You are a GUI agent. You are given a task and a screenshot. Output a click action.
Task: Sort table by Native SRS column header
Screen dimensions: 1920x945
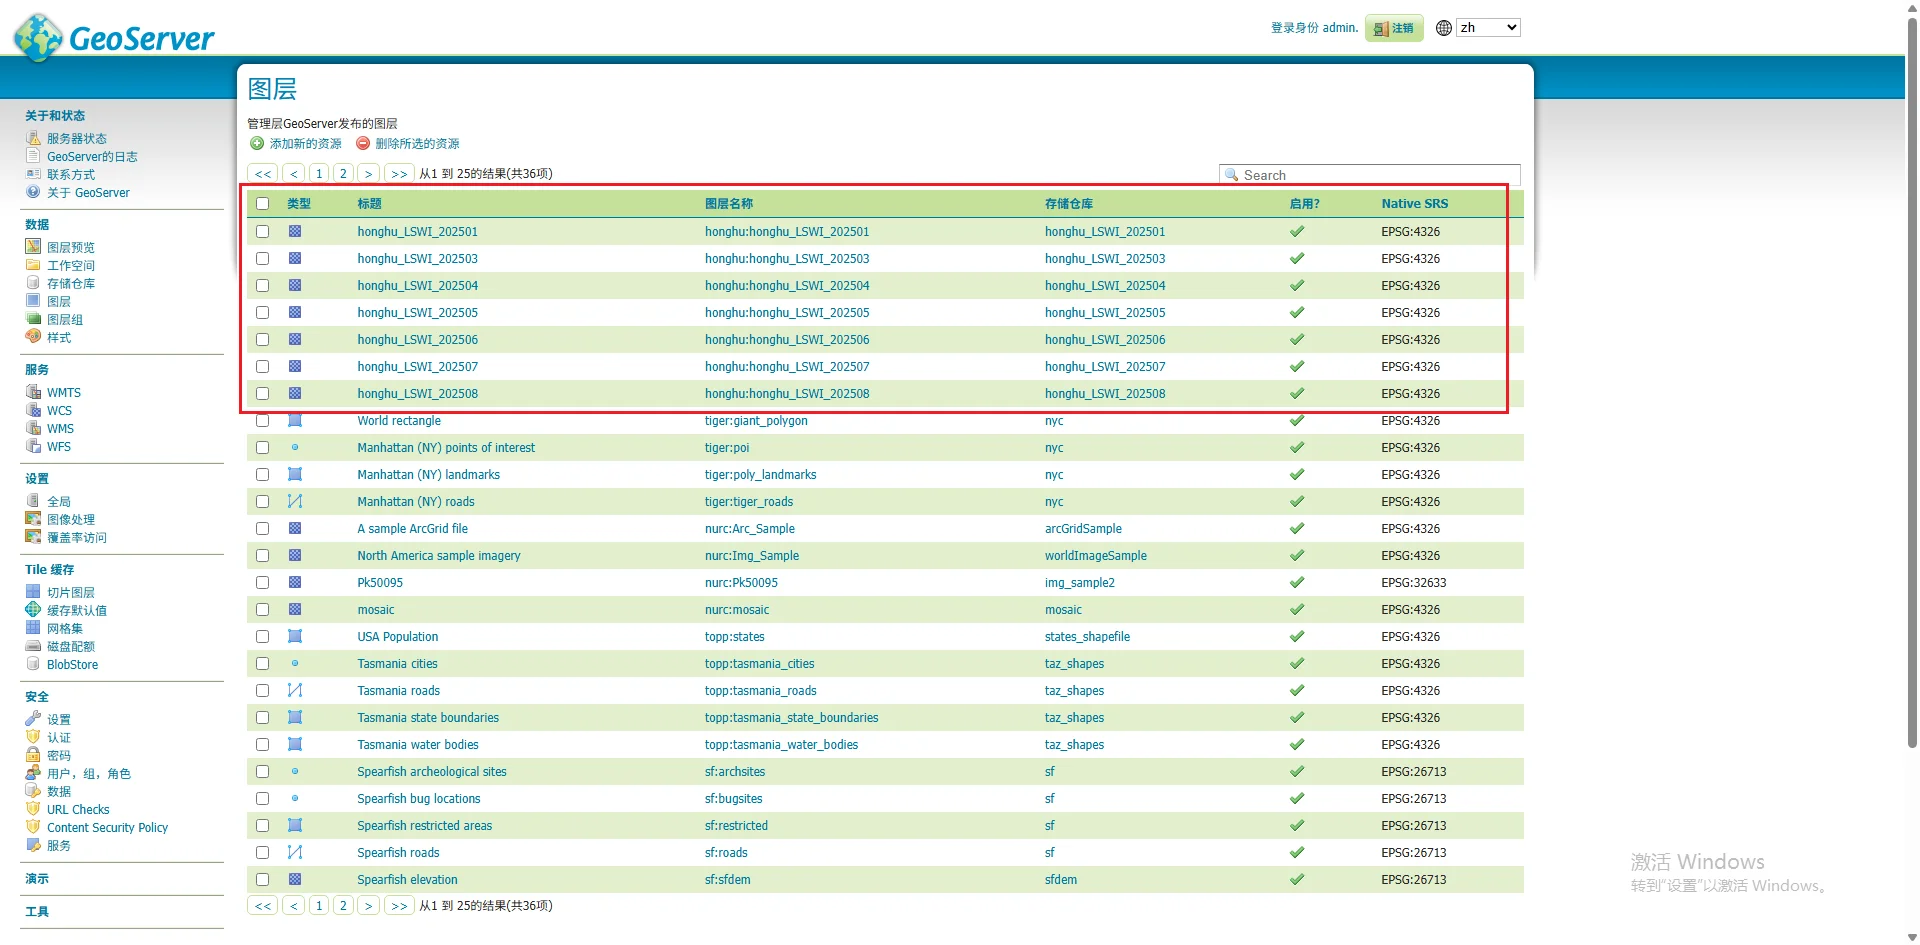[1414, 204]
